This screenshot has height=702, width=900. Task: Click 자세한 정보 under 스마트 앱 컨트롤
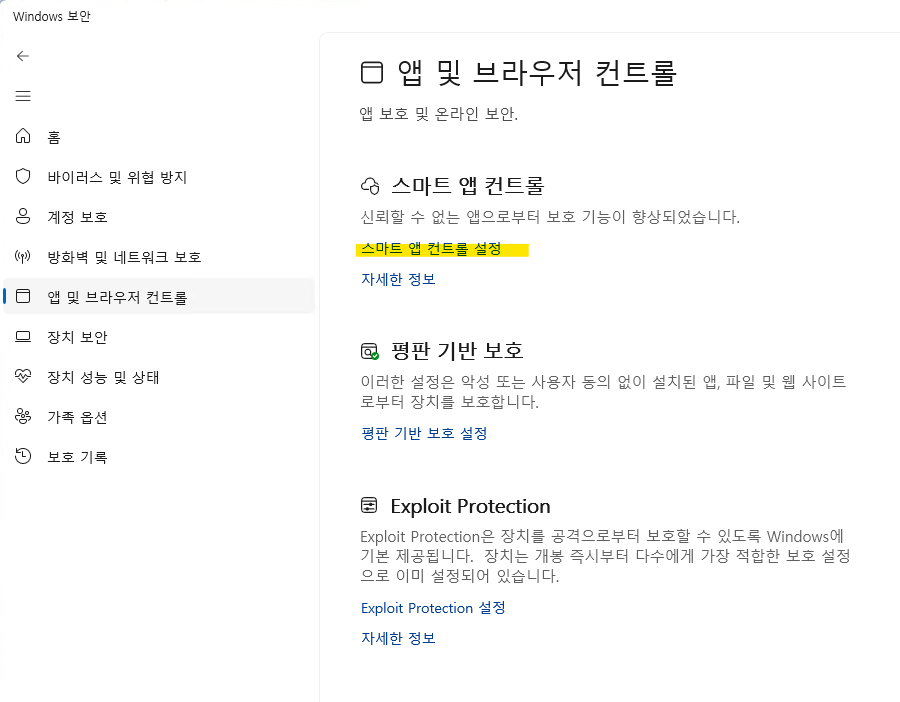tap(398, 279)
